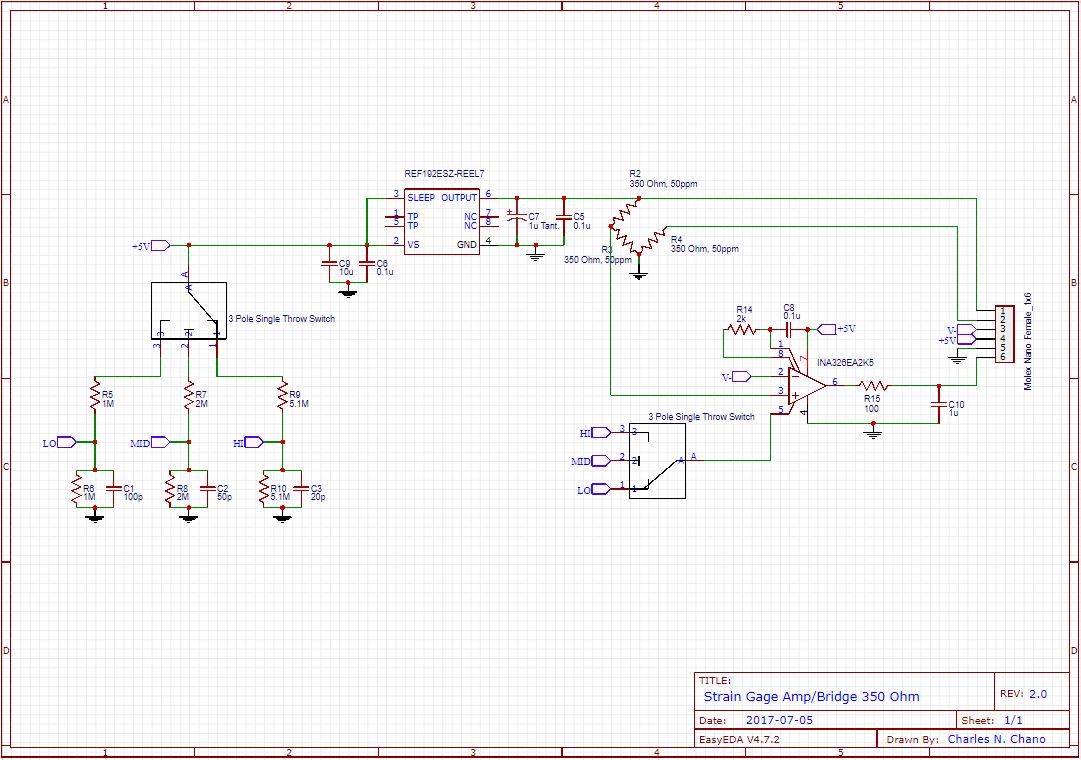This screenshot has height=760, width=1081.
Task: Click the 'REF192ESZ-REEL7' part name label
Action: click(444, 174)
